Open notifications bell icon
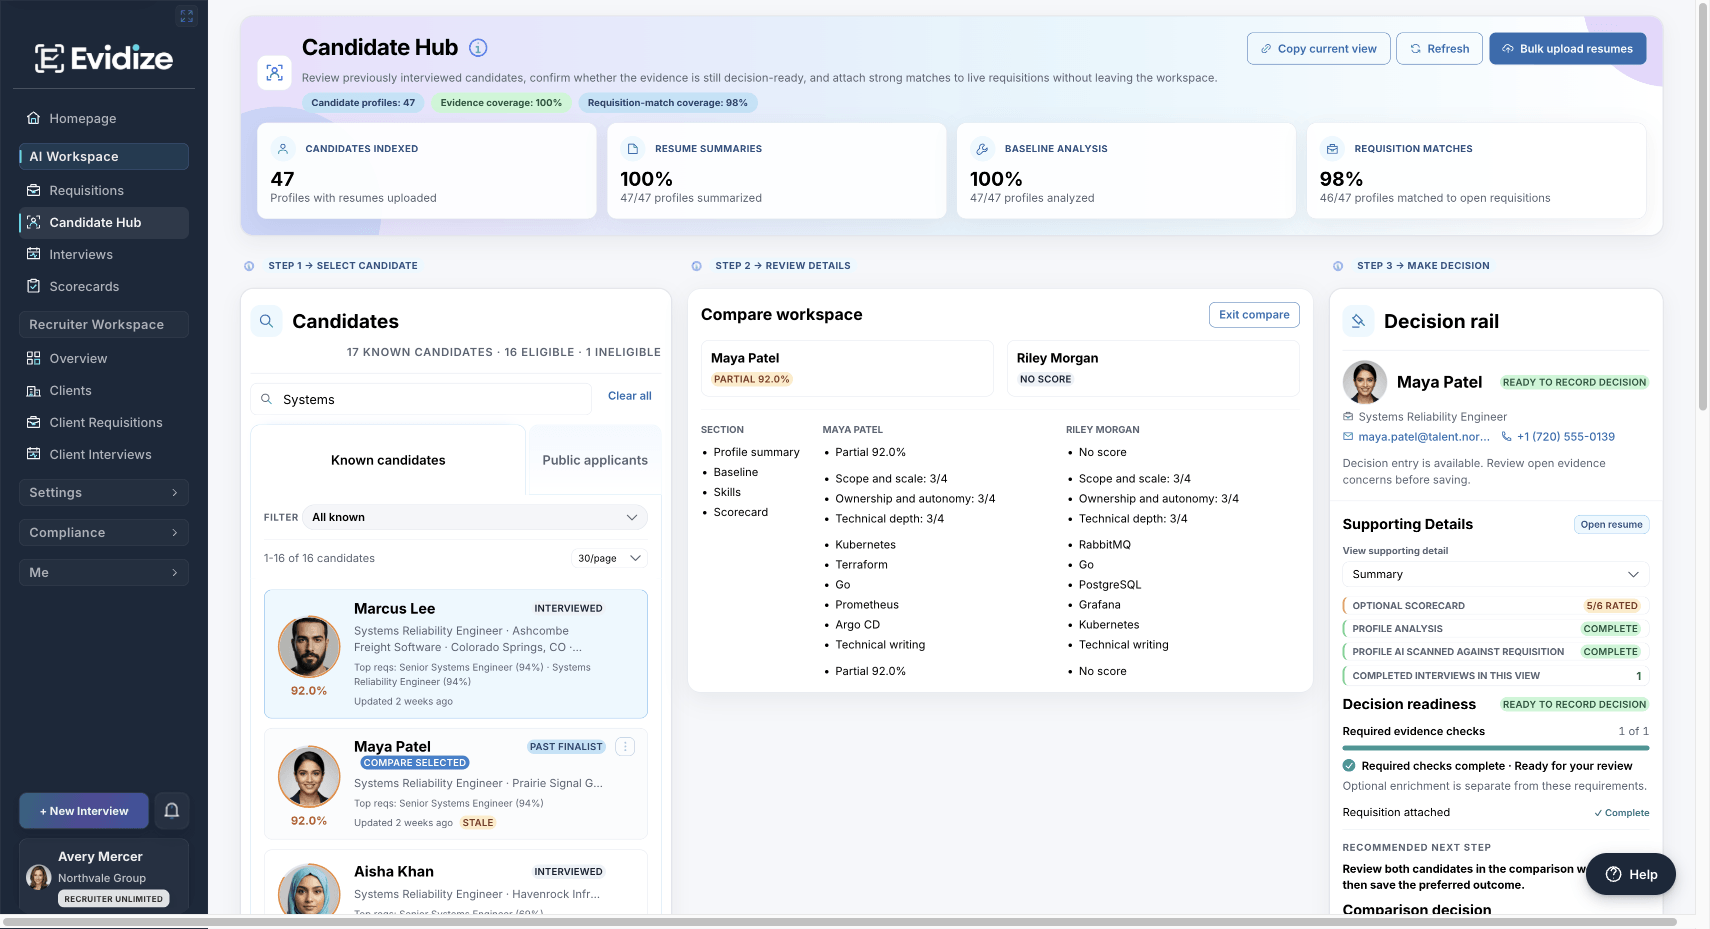 tap(172, 811)
